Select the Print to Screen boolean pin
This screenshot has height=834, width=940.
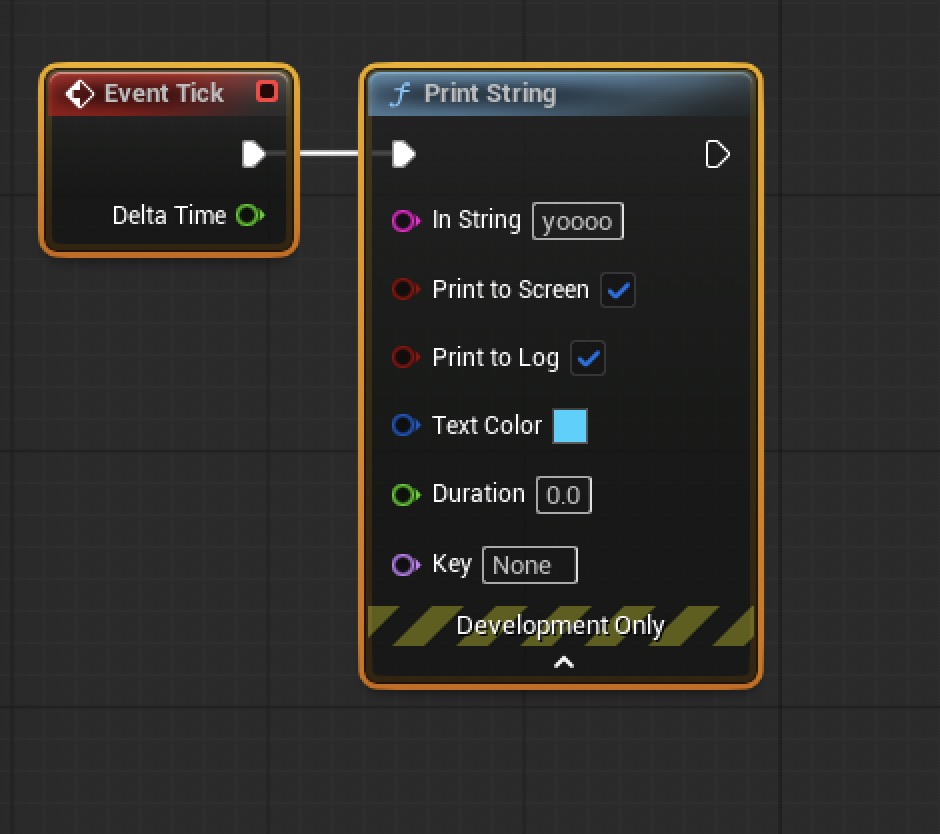click(x=405, y=290)
